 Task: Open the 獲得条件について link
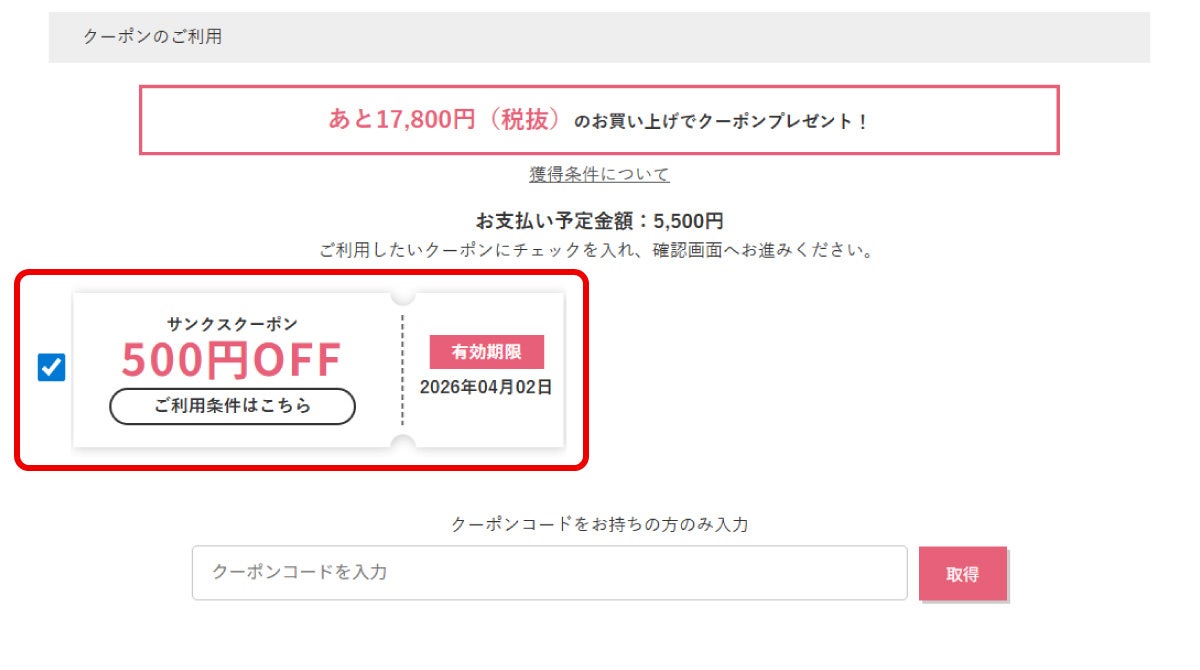[598, 173]
